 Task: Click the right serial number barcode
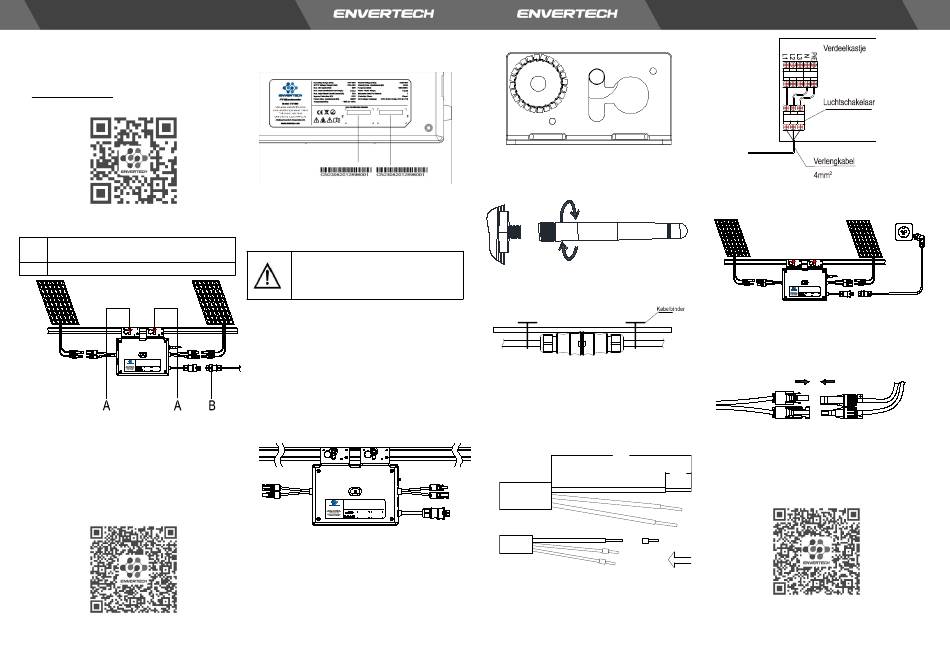(402, 172)
